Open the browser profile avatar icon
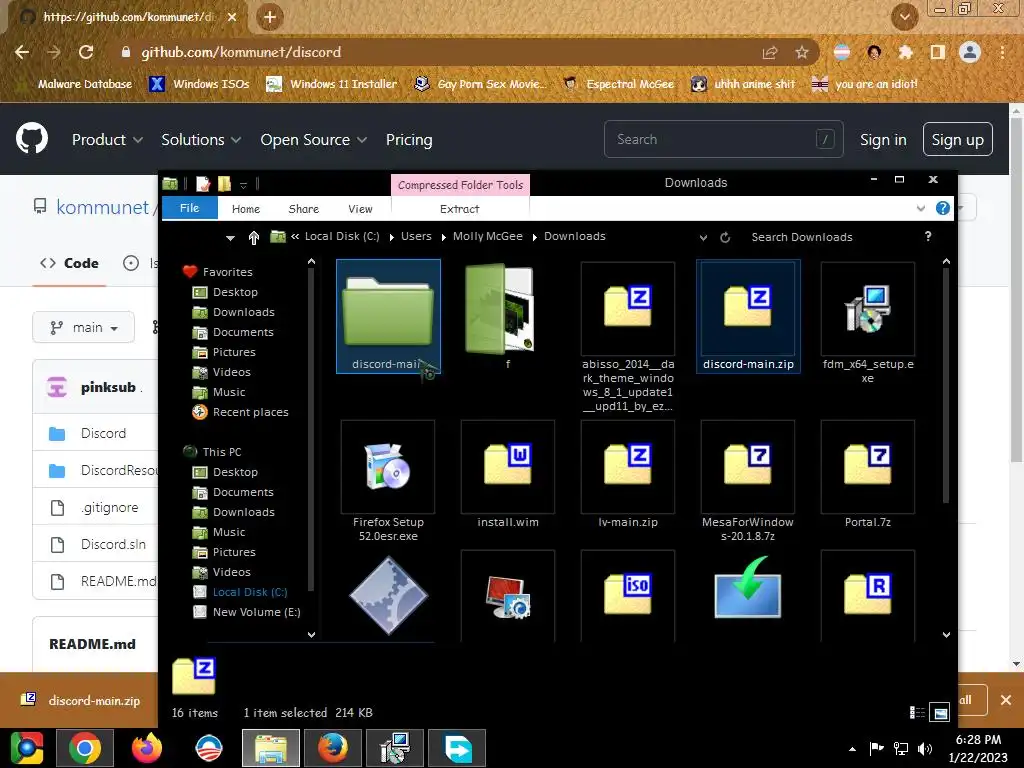Viewport: 1024px width, 768px height. pos(970,52)
